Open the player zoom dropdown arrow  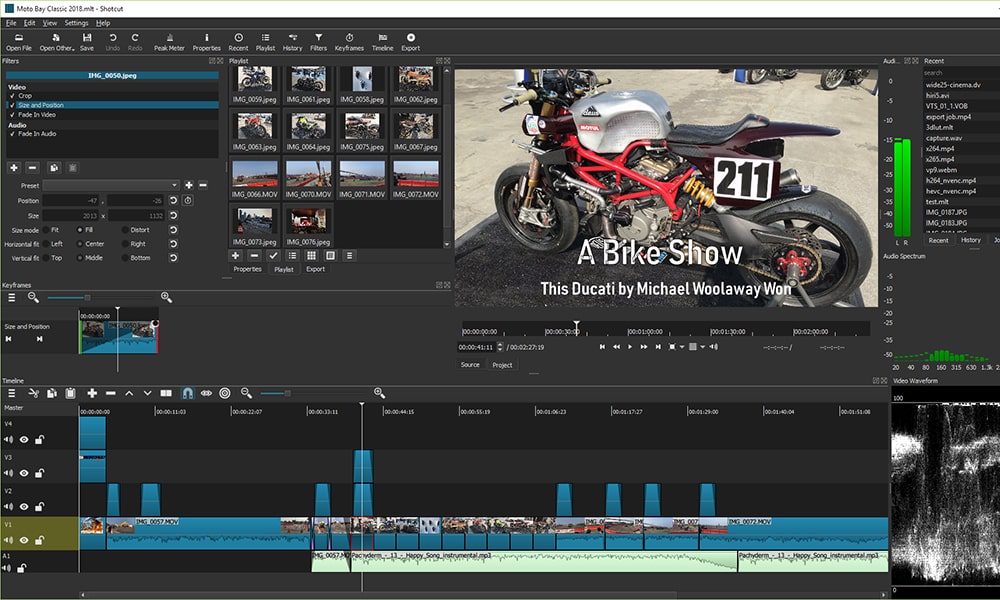pyautogui.click(x=682, y=347)
